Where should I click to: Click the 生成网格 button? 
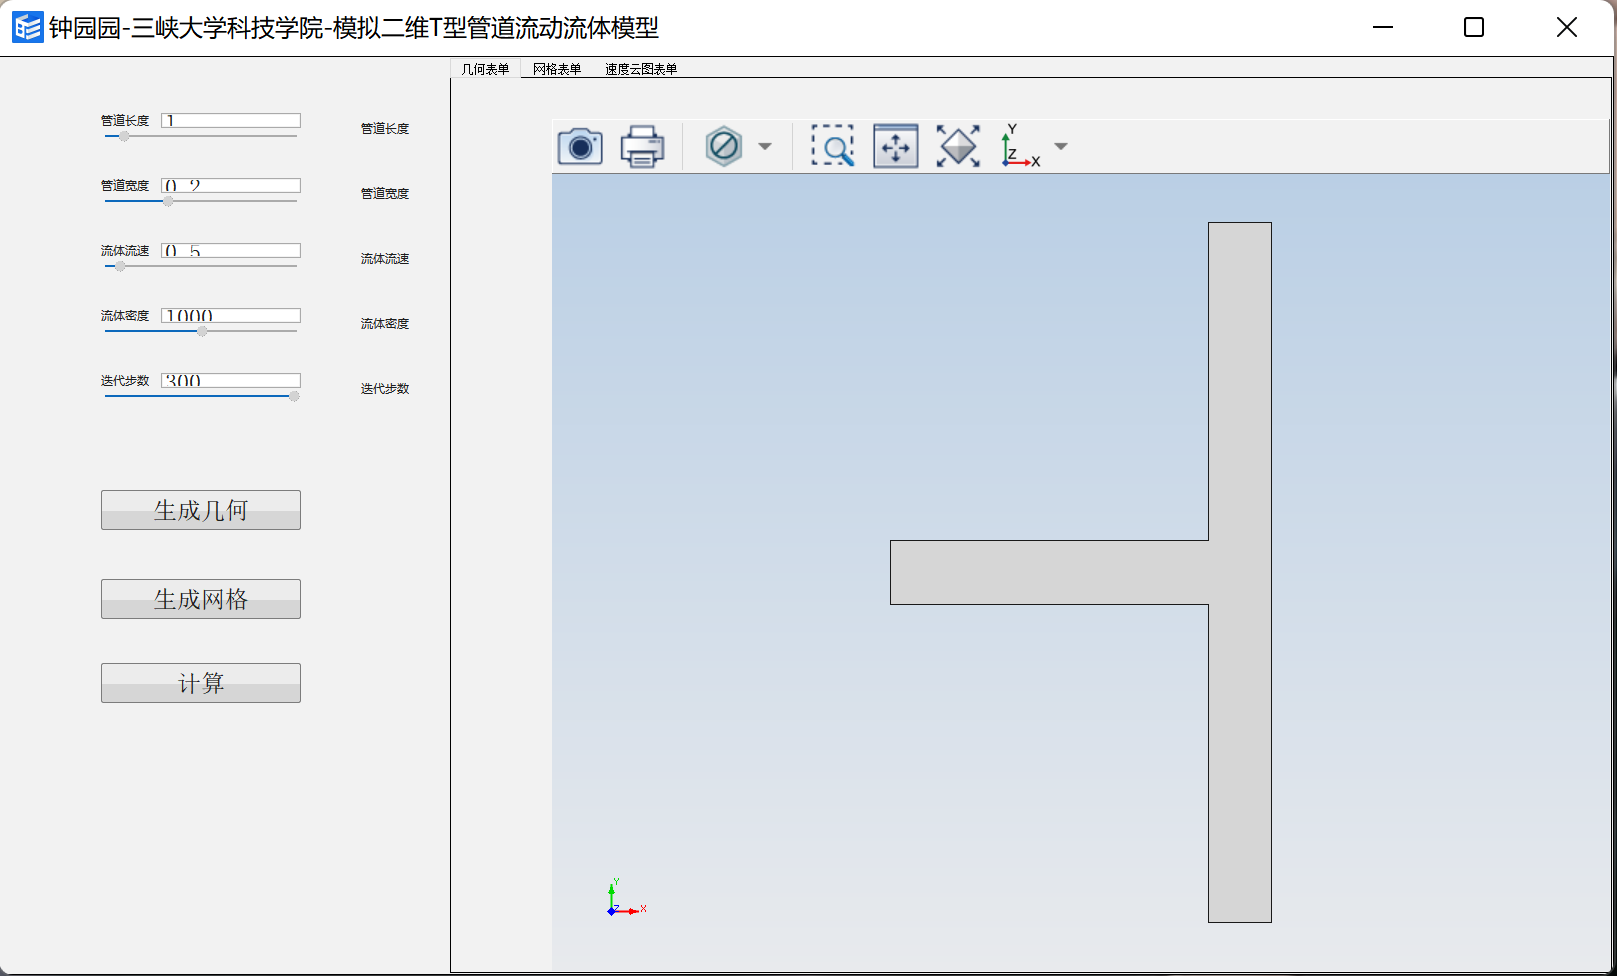point(201,599)
